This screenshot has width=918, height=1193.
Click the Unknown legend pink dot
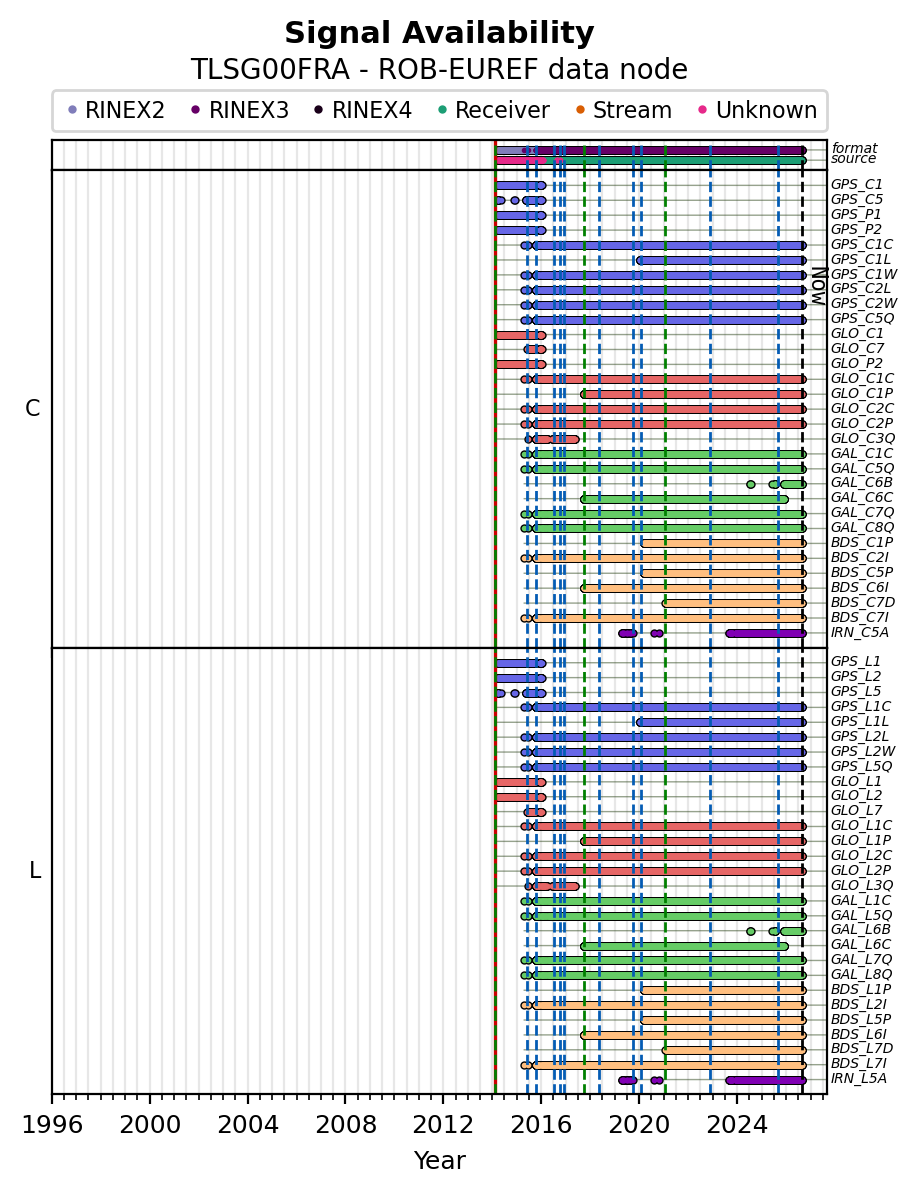point(703,110)
